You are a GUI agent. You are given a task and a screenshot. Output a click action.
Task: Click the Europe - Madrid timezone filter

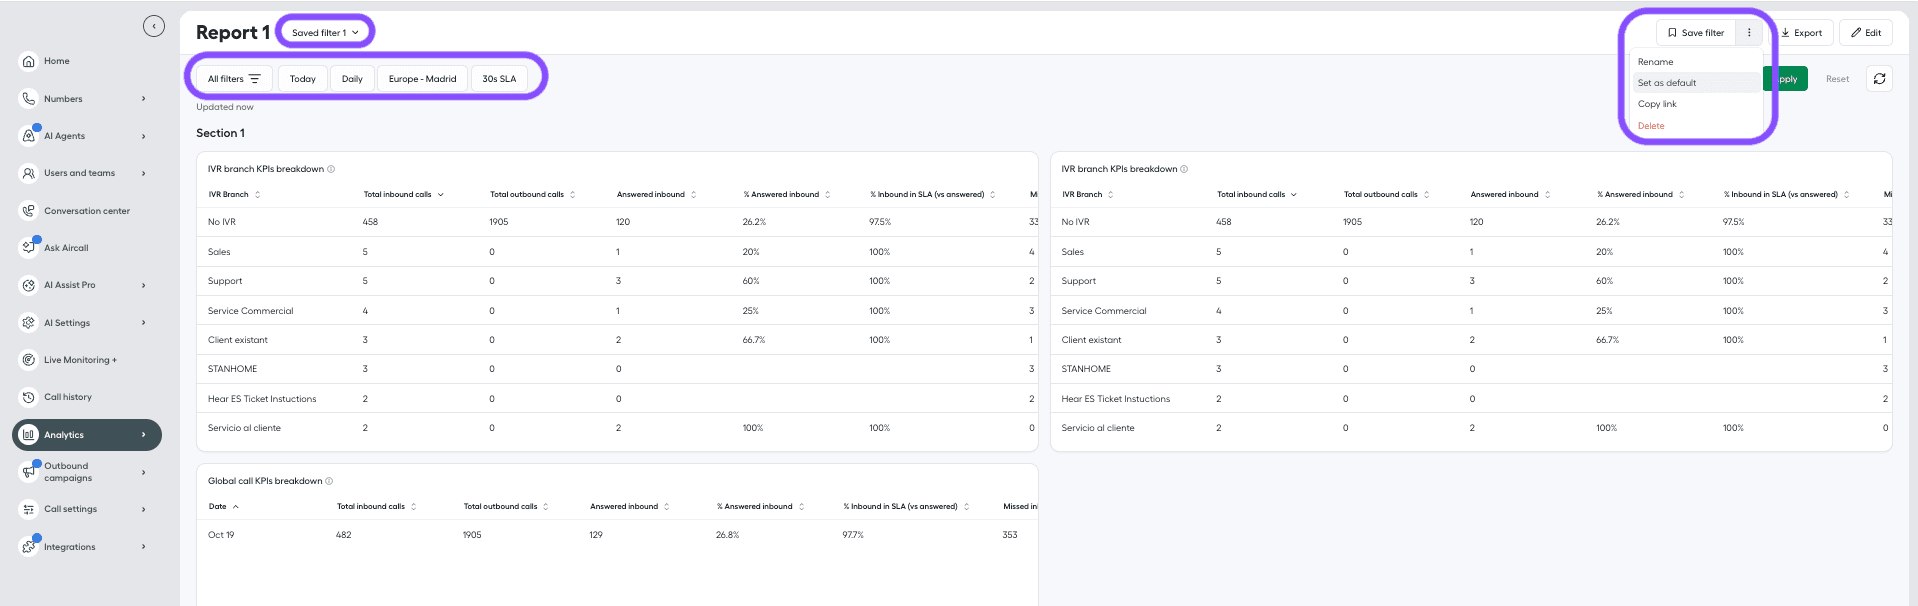tap(422, 79)
